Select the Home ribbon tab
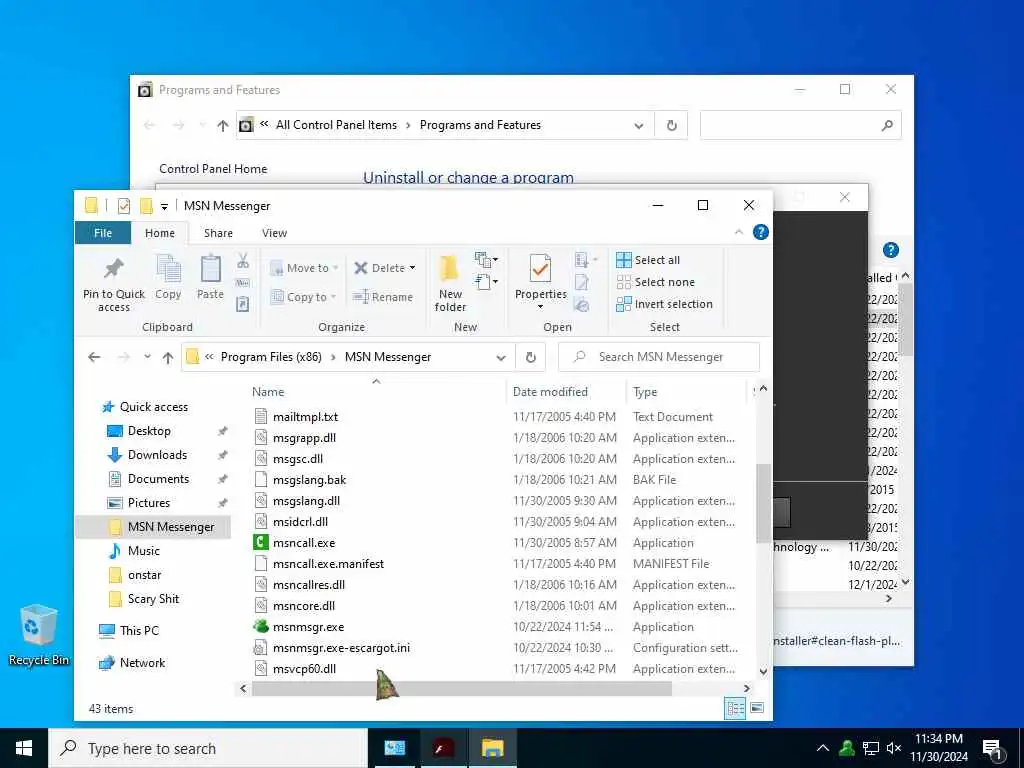 coord(160,233)
